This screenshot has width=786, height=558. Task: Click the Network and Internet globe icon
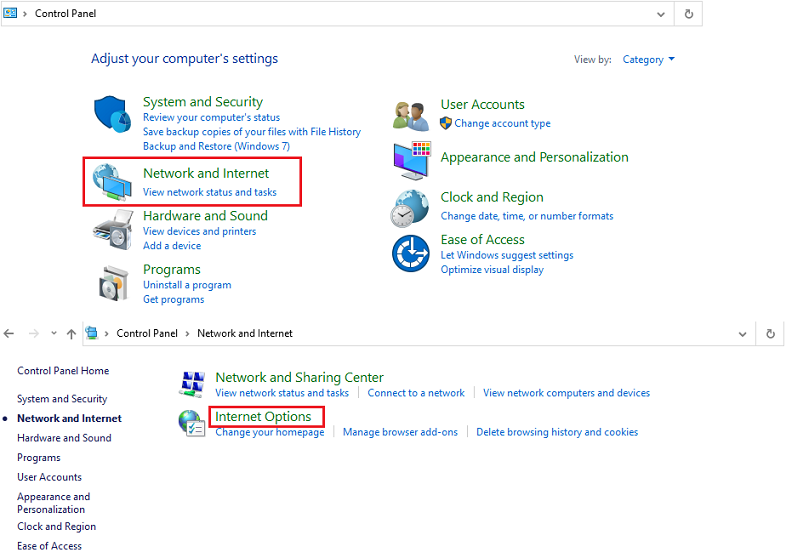112,182
